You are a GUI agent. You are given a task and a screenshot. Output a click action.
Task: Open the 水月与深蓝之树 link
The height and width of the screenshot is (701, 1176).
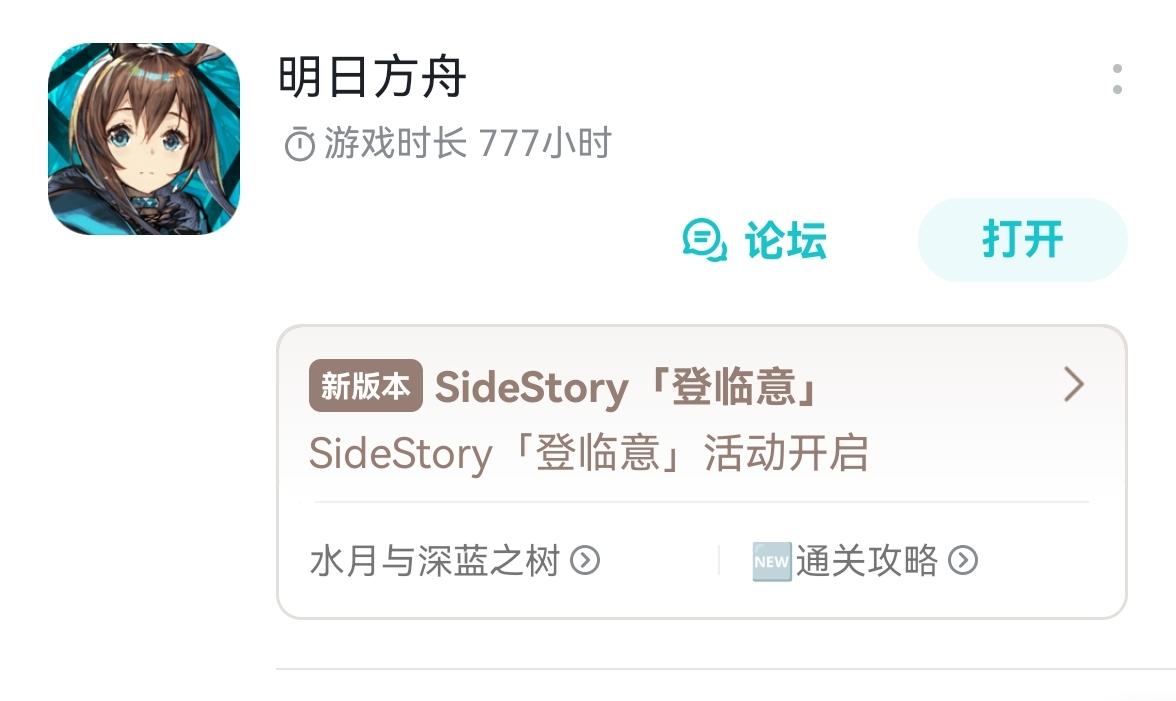[435, 561]
